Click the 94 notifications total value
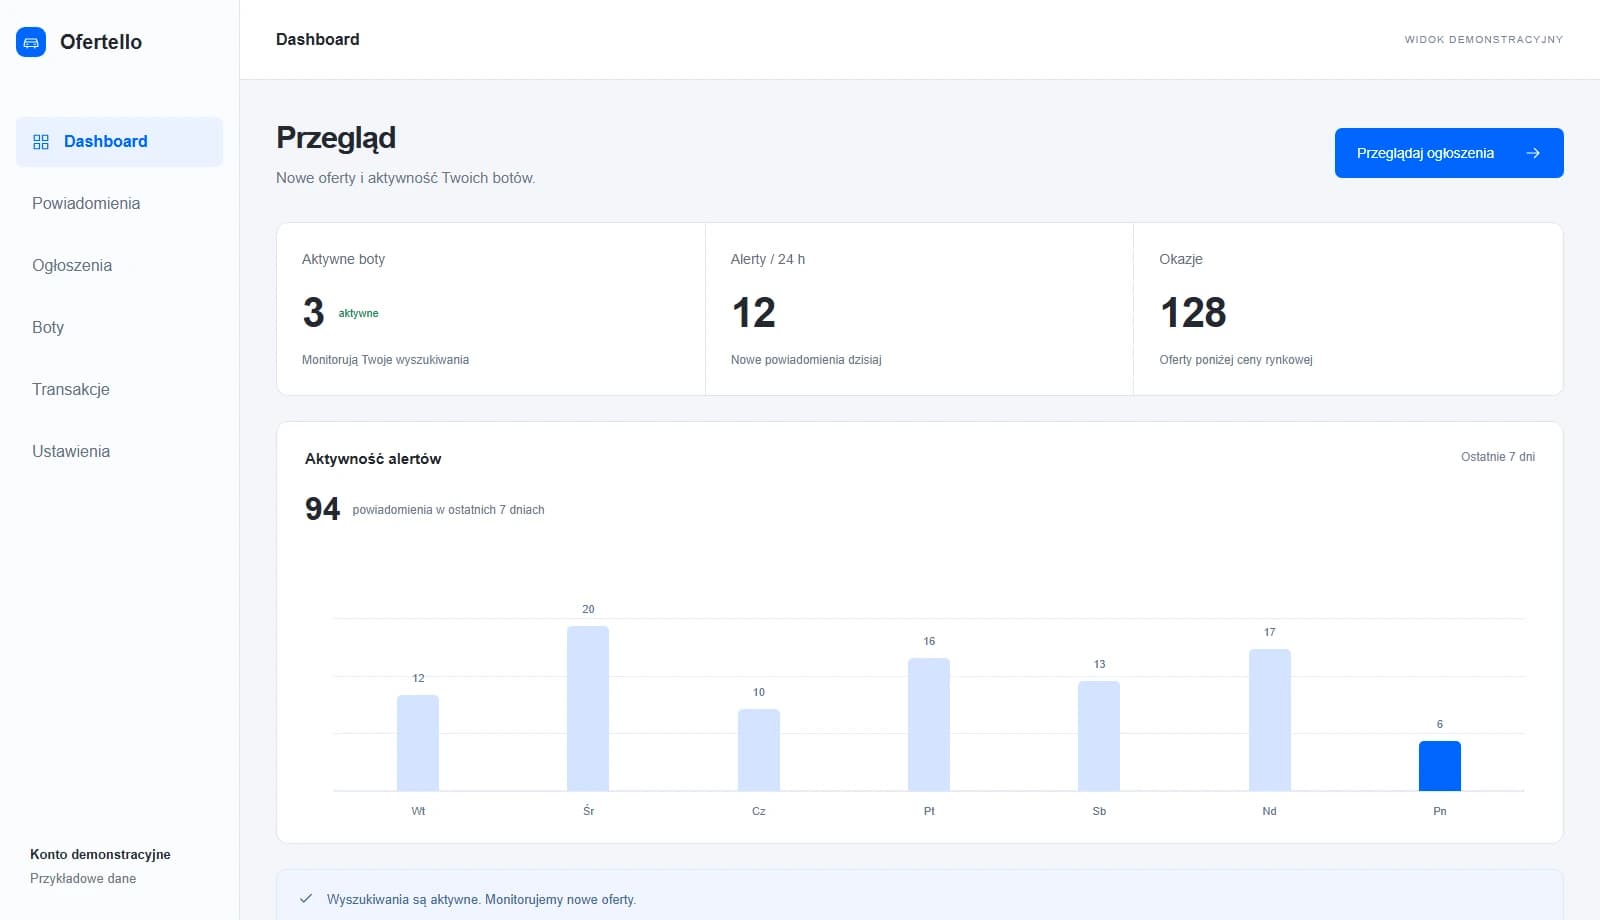Image resolution: width=1600 pixels, height=920 pixels. [322, 509]
